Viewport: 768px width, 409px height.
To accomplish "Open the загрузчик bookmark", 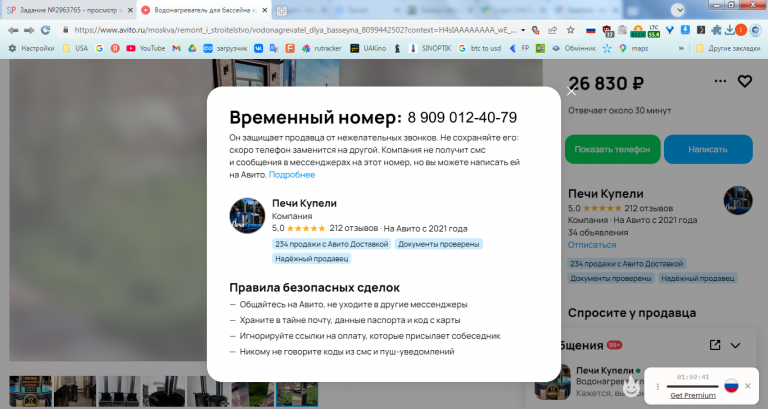I will 225,48.
